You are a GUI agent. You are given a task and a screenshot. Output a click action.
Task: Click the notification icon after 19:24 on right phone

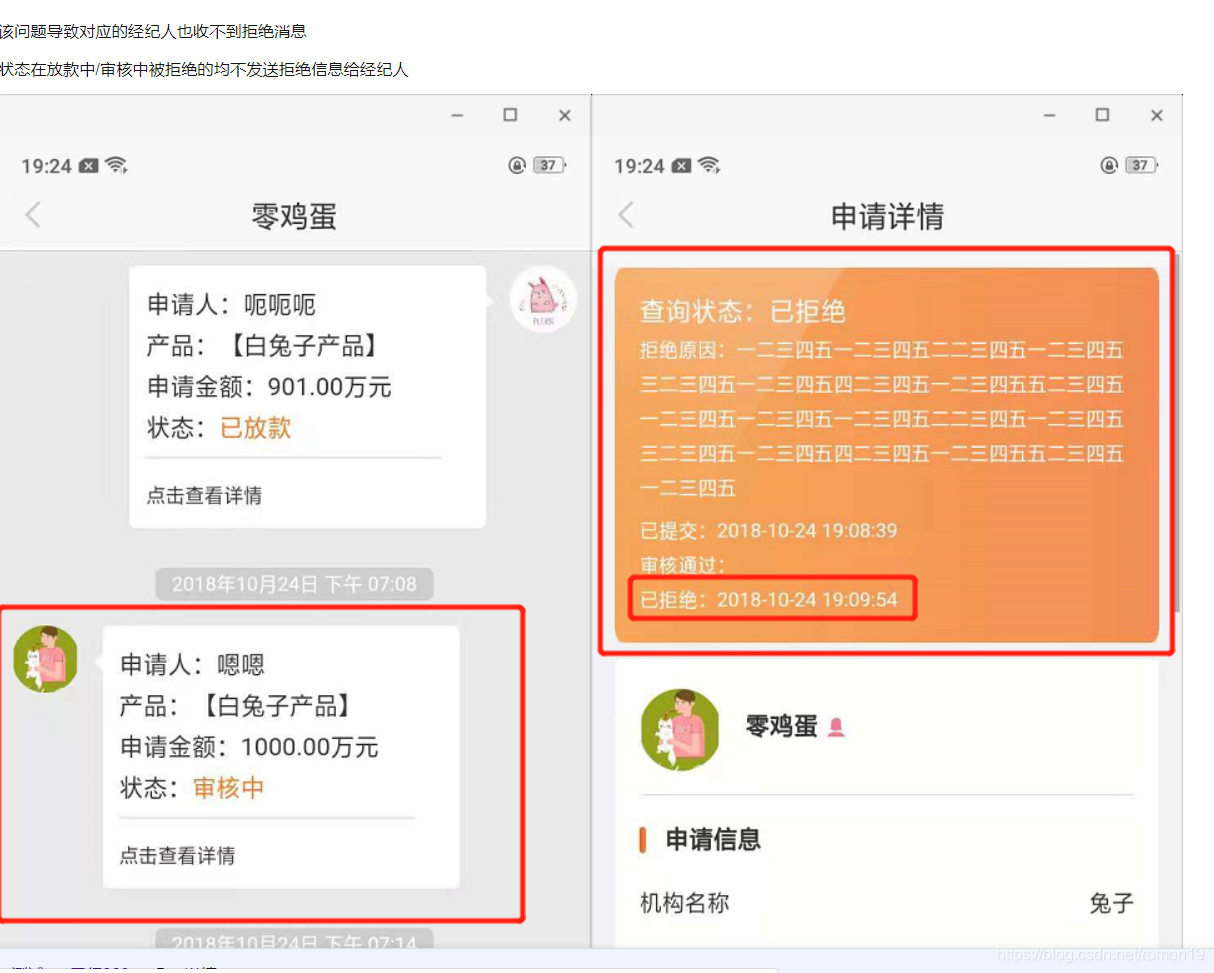(681, 165)
